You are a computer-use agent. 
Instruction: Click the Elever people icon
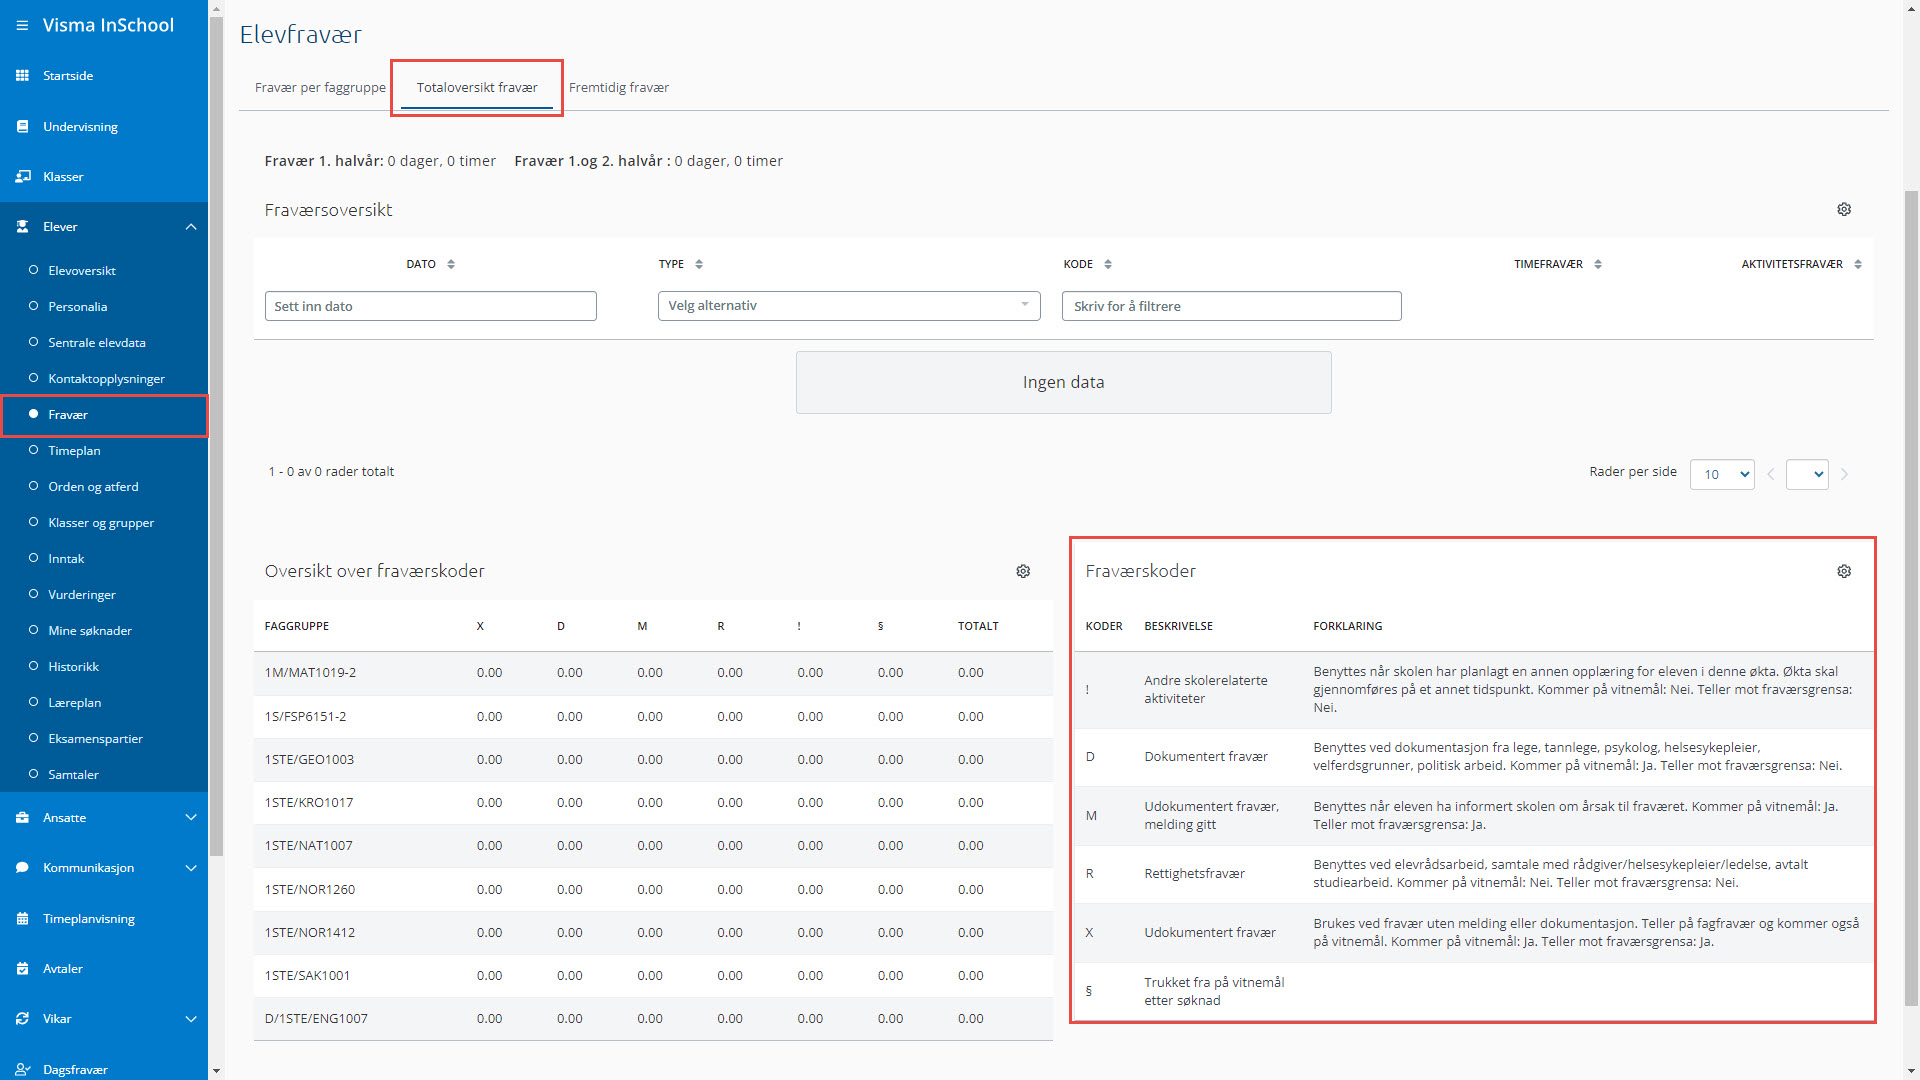(22, 227)
